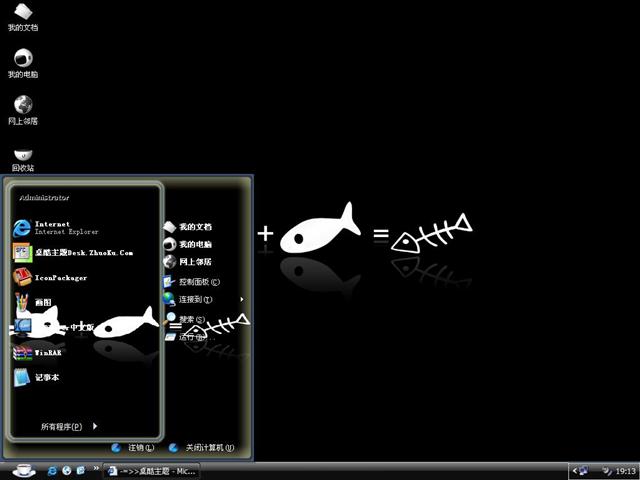Open 控制面板 in the Start menu
The height and width of the screenshot is (480, 640).
coord(198,281)
